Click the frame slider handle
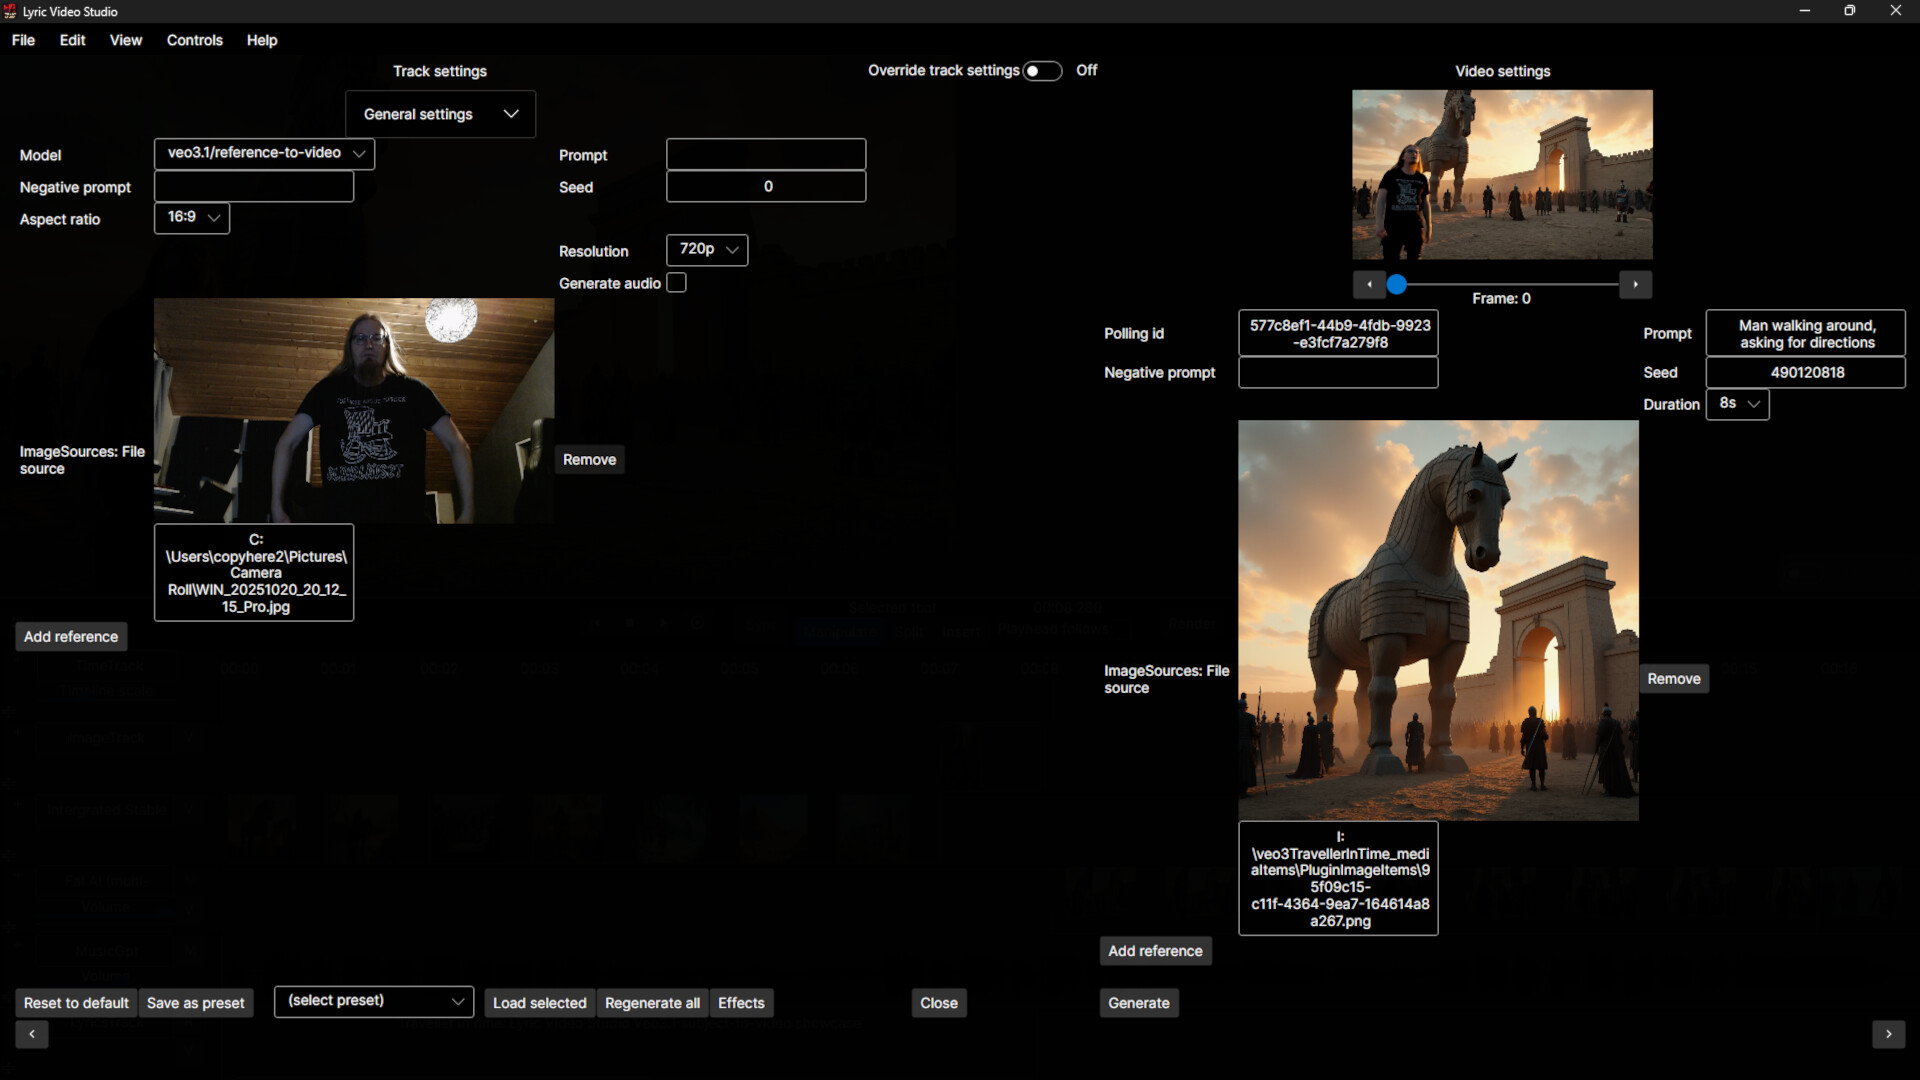 pyautogui.click(x=1397, y=284)
